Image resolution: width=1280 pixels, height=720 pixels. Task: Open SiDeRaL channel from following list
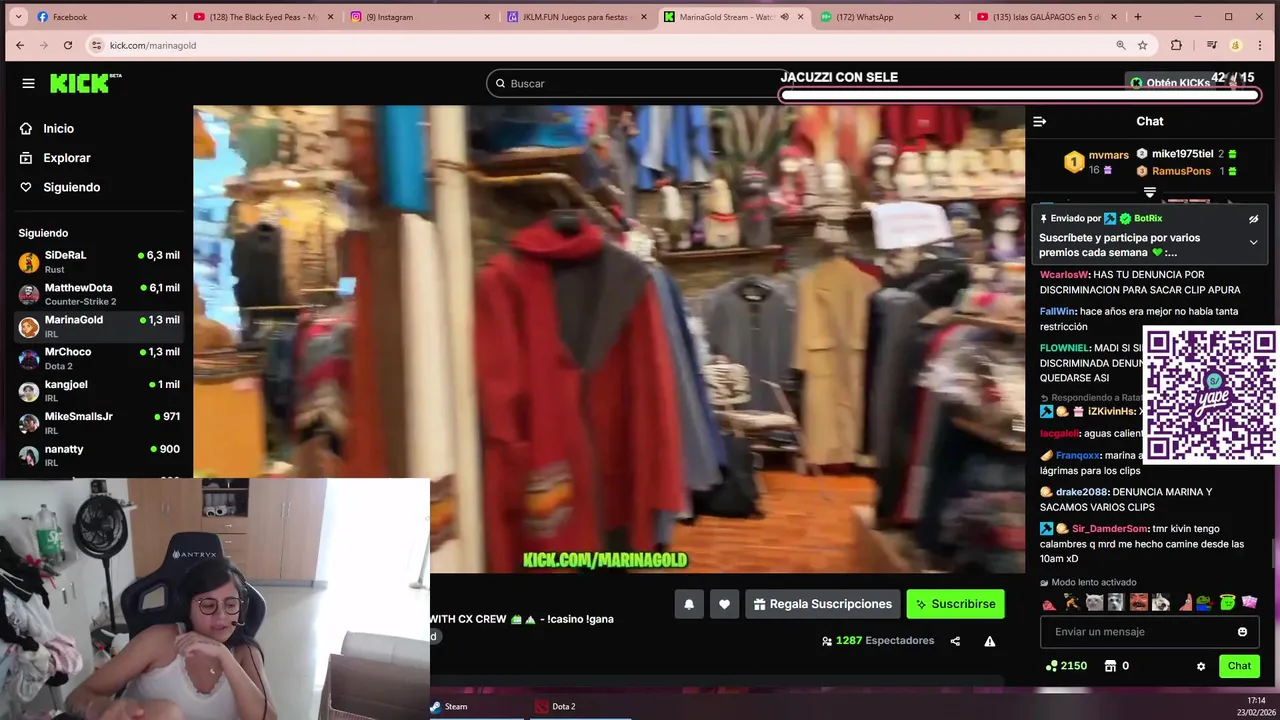99,262
